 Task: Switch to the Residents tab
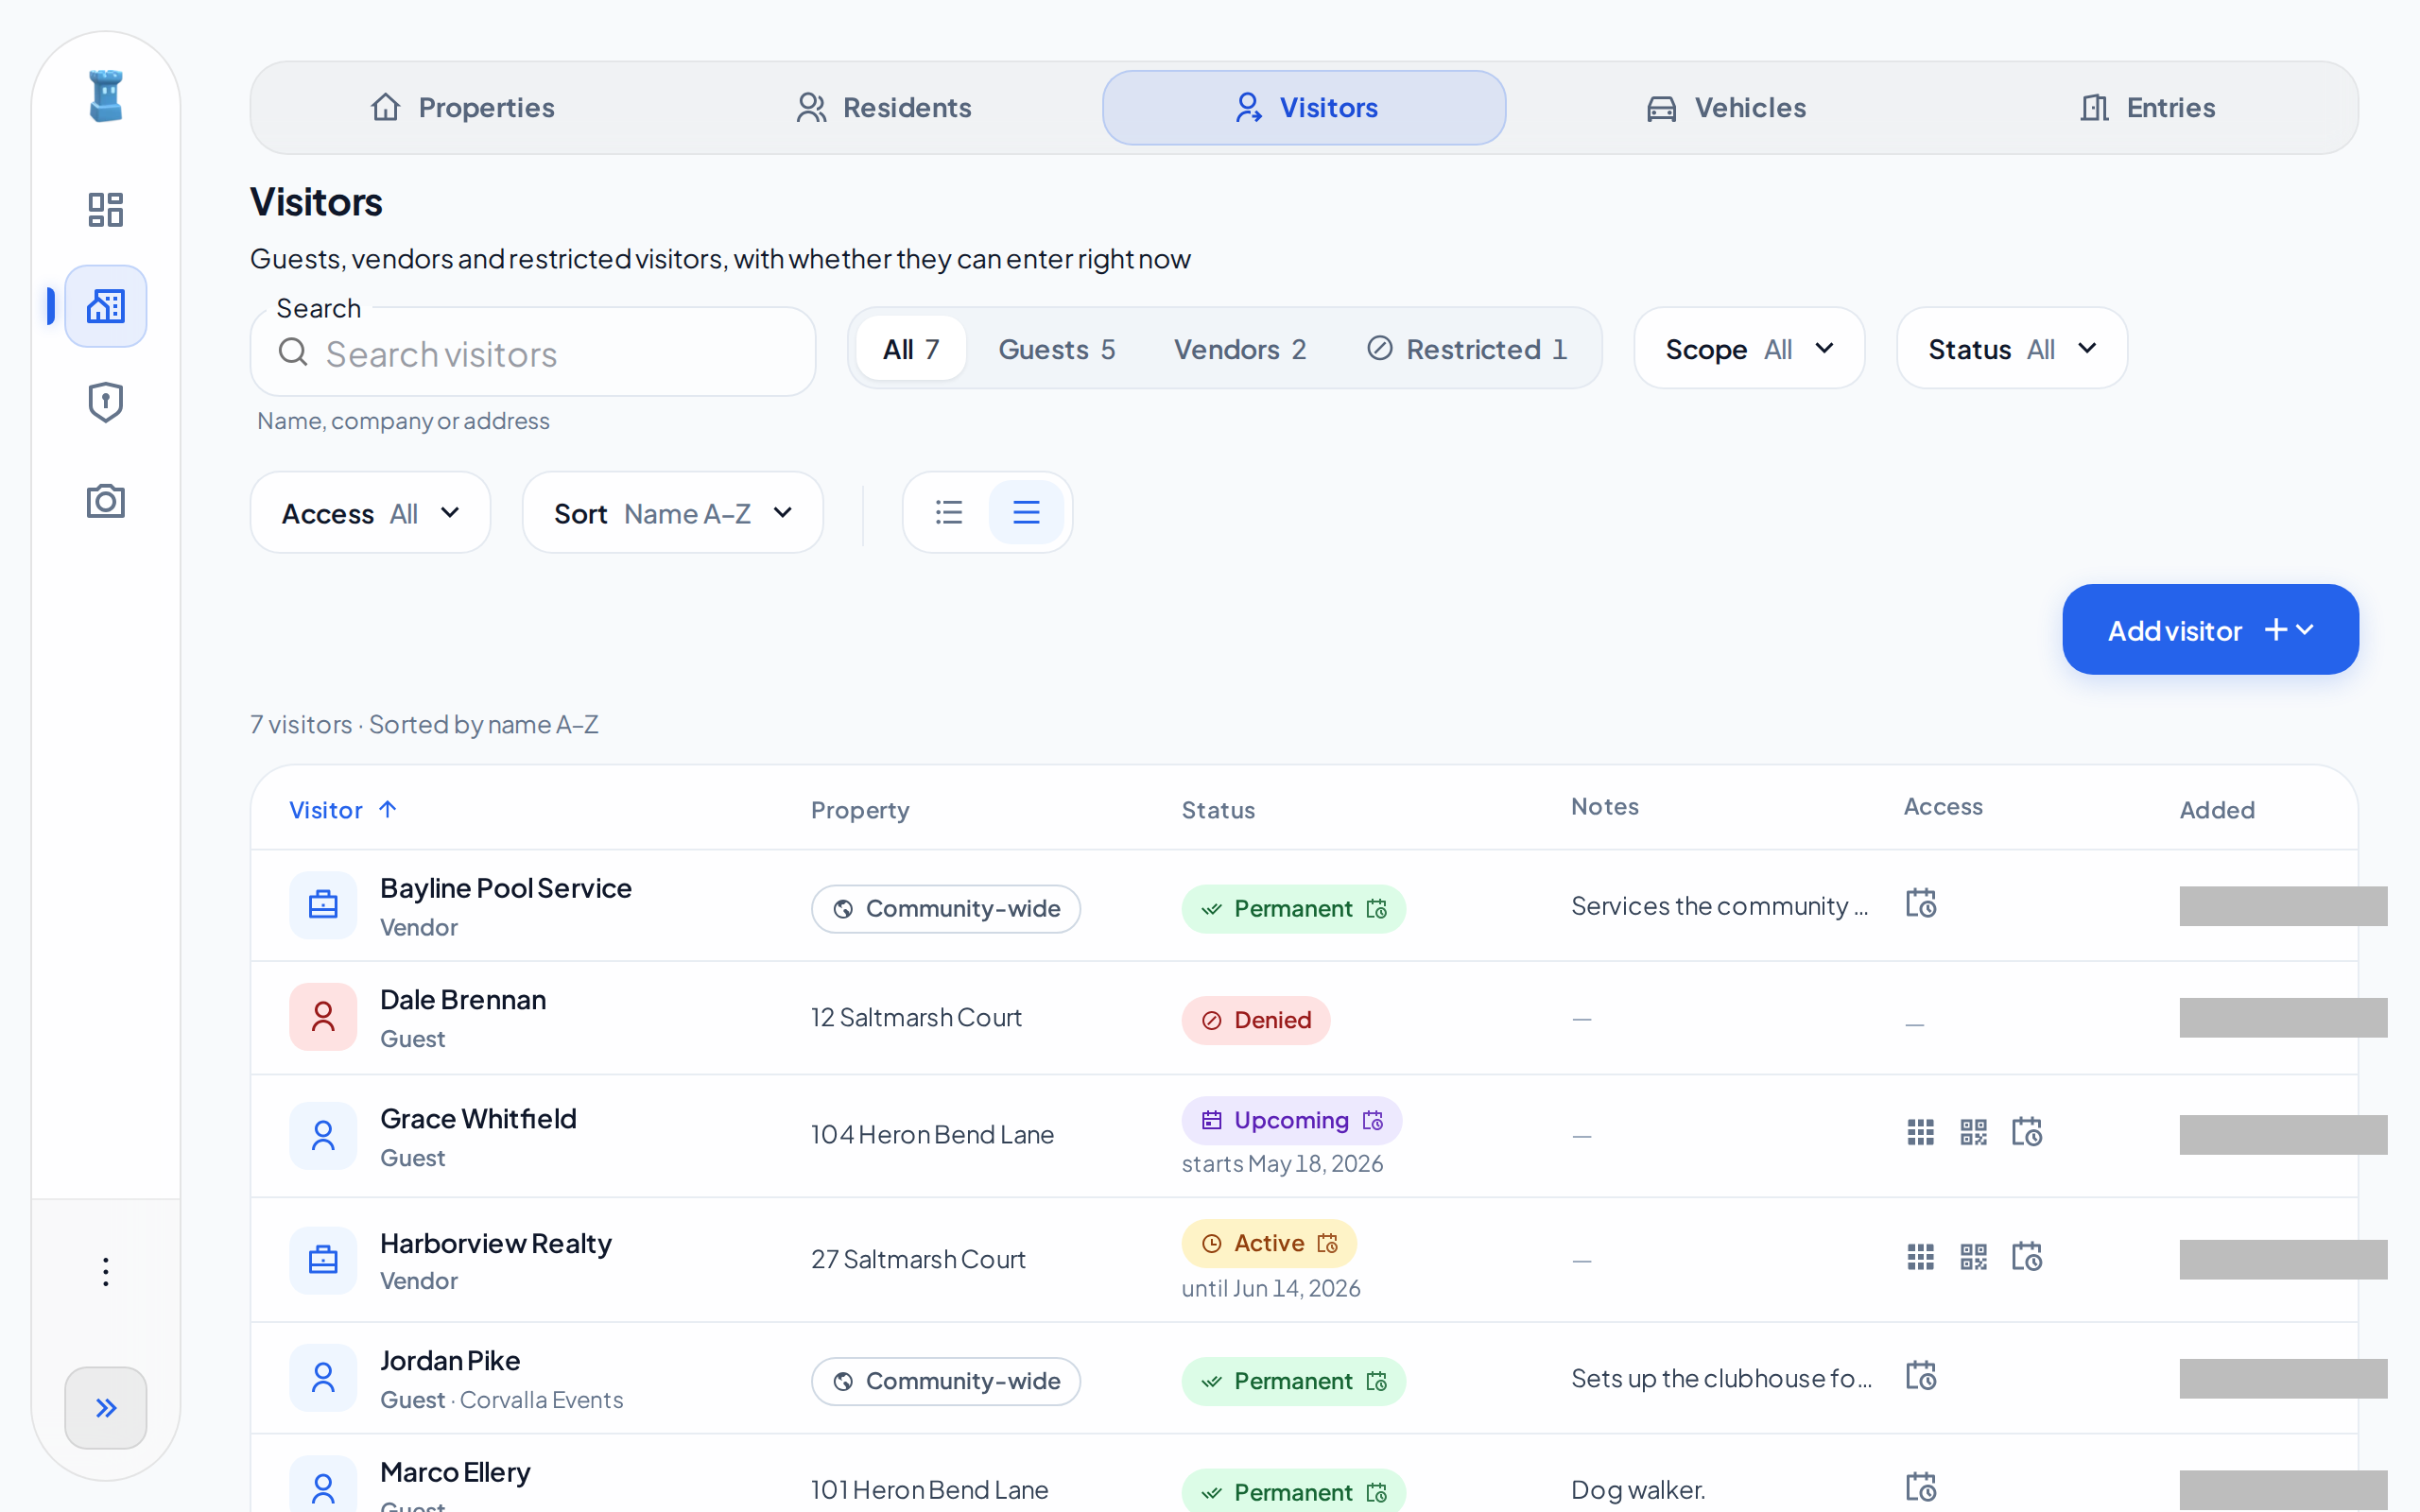pyautogui.click(x=883, y=108)
